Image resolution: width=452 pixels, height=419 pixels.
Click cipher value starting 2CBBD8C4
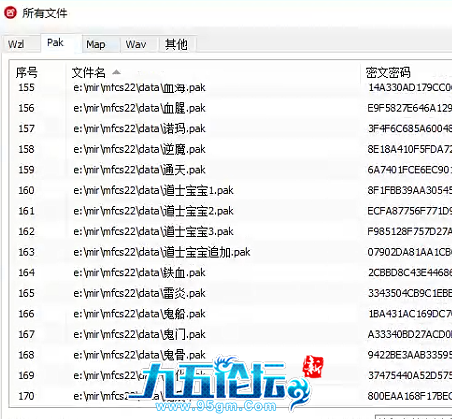[410, 273]
